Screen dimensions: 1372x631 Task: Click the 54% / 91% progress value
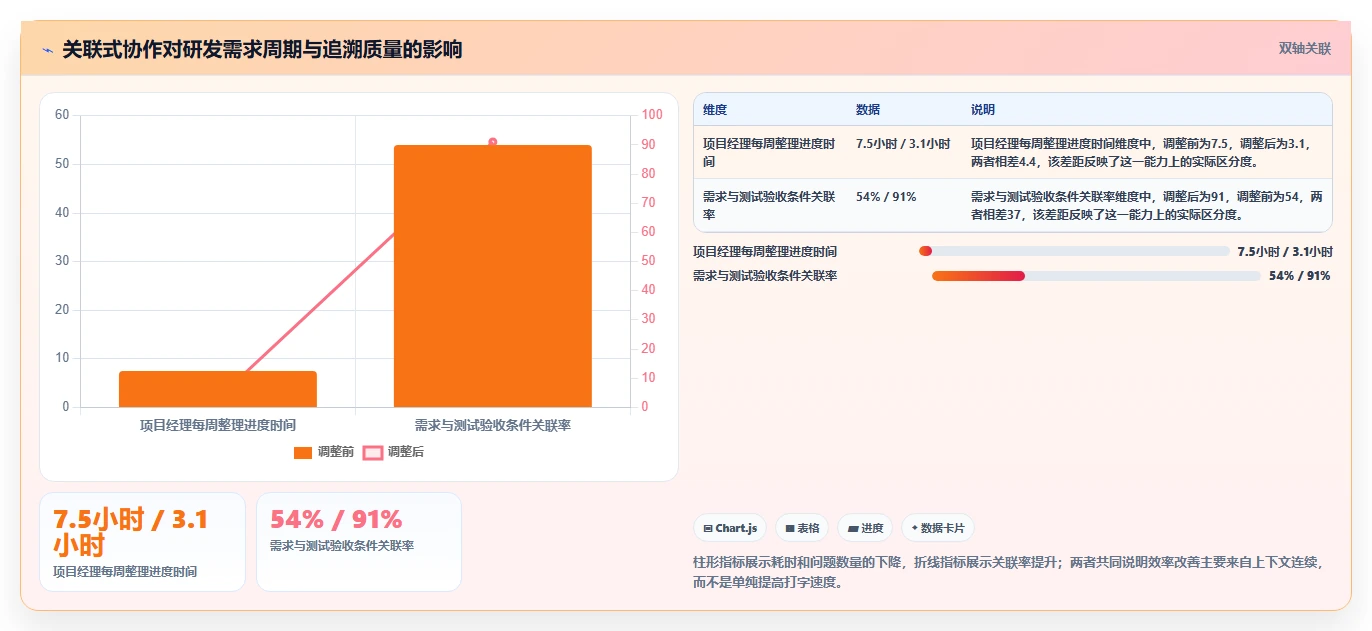click(1300, 276)
